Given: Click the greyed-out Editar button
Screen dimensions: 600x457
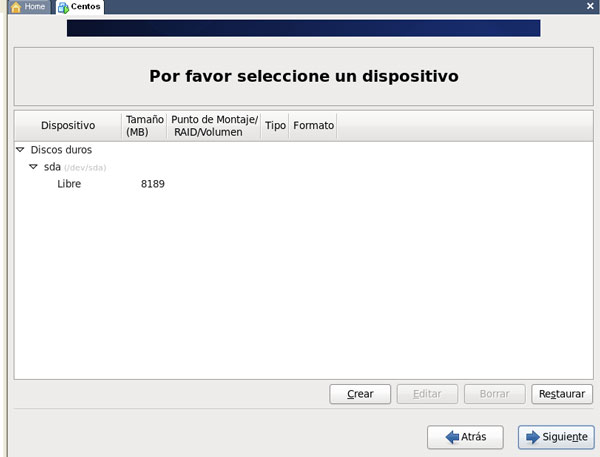Looking at the screenshot, I should [x=427, y=394].
